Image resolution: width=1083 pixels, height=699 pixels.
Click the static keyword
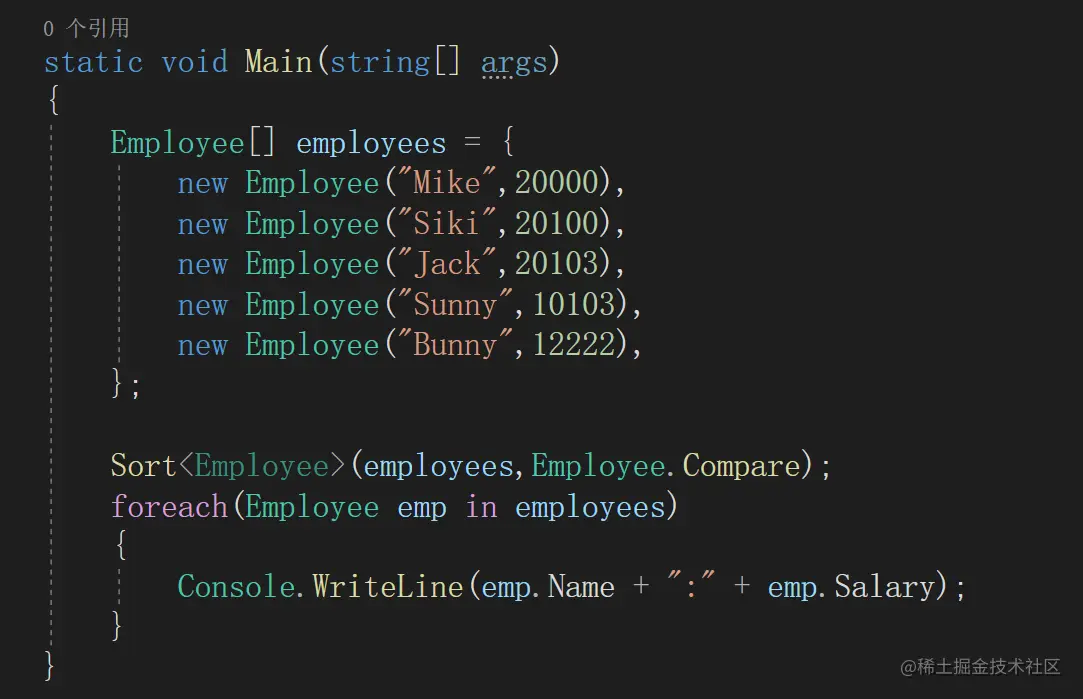coord(94,61)
